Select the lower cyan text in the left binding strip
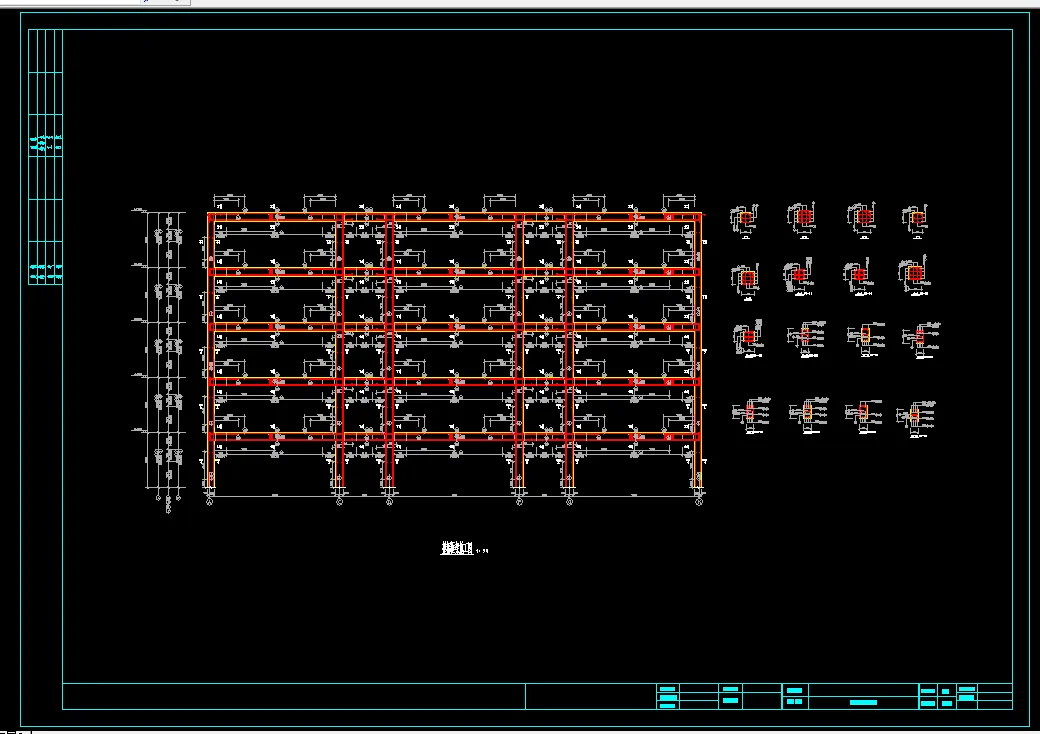Image resolution: width=1040 pixels, height=734 pixels. [46, 271]
